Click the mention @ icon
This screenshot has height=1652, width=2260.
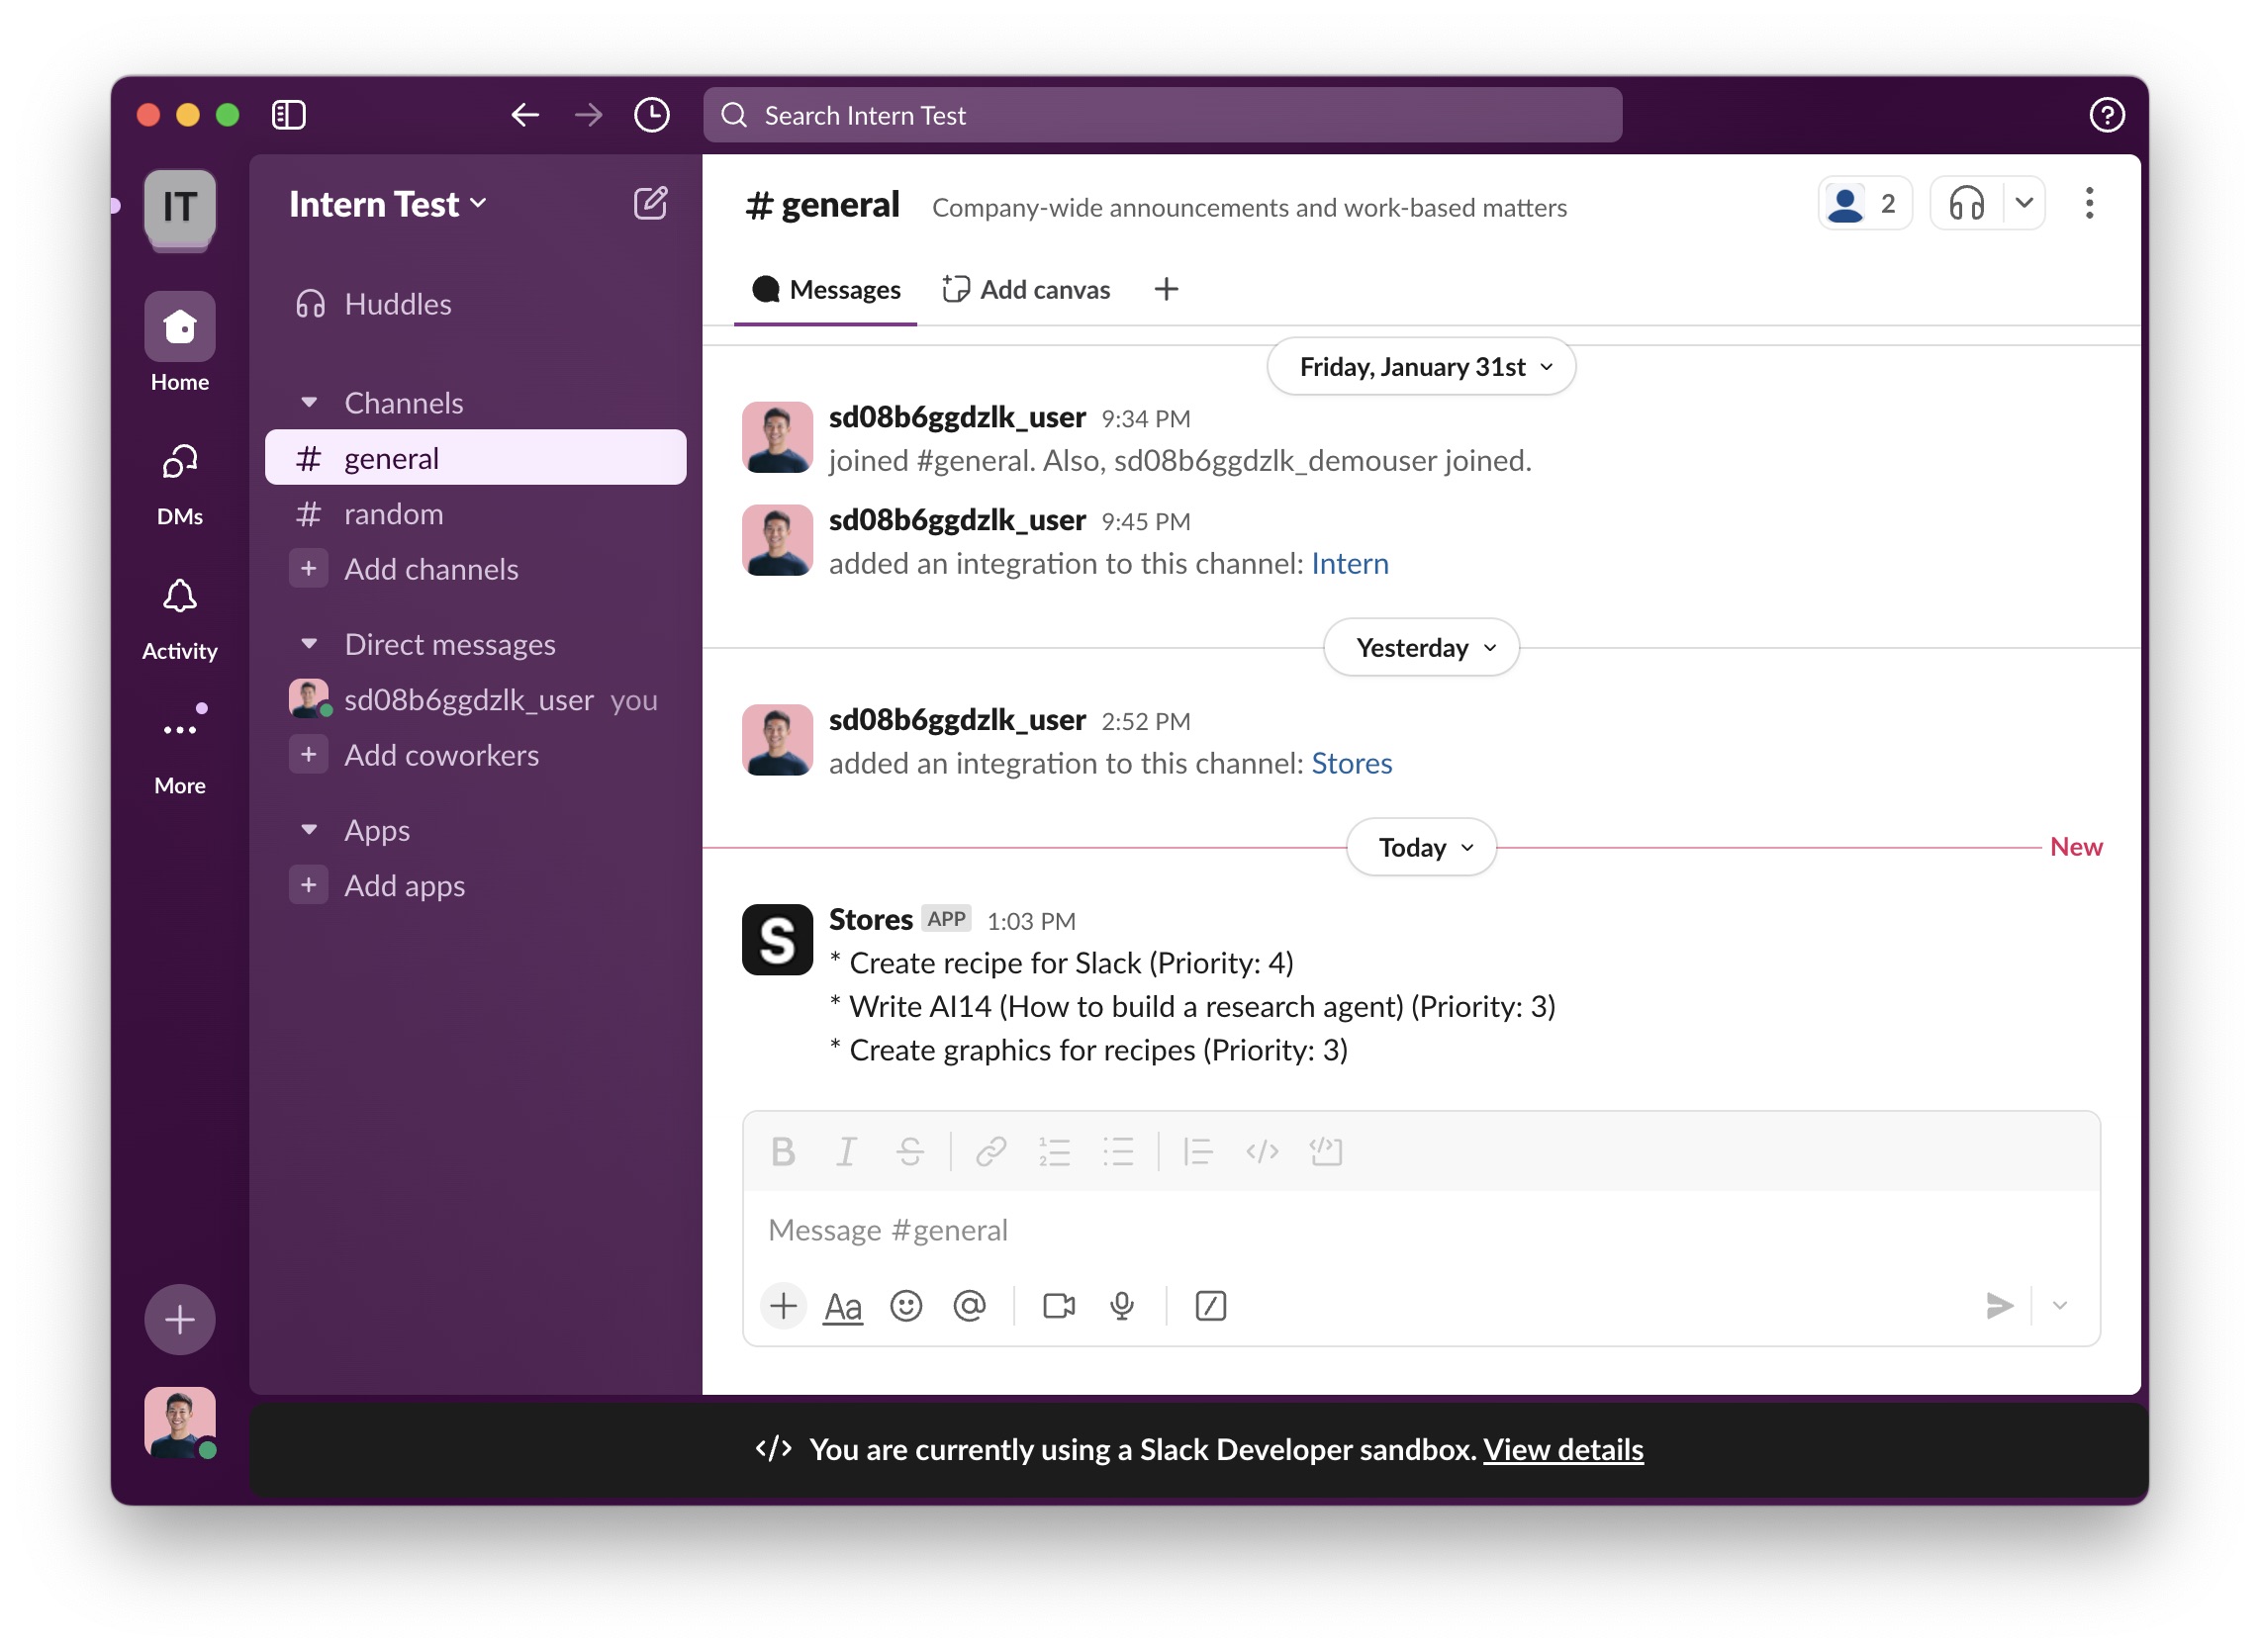[x=969, y=1306]
